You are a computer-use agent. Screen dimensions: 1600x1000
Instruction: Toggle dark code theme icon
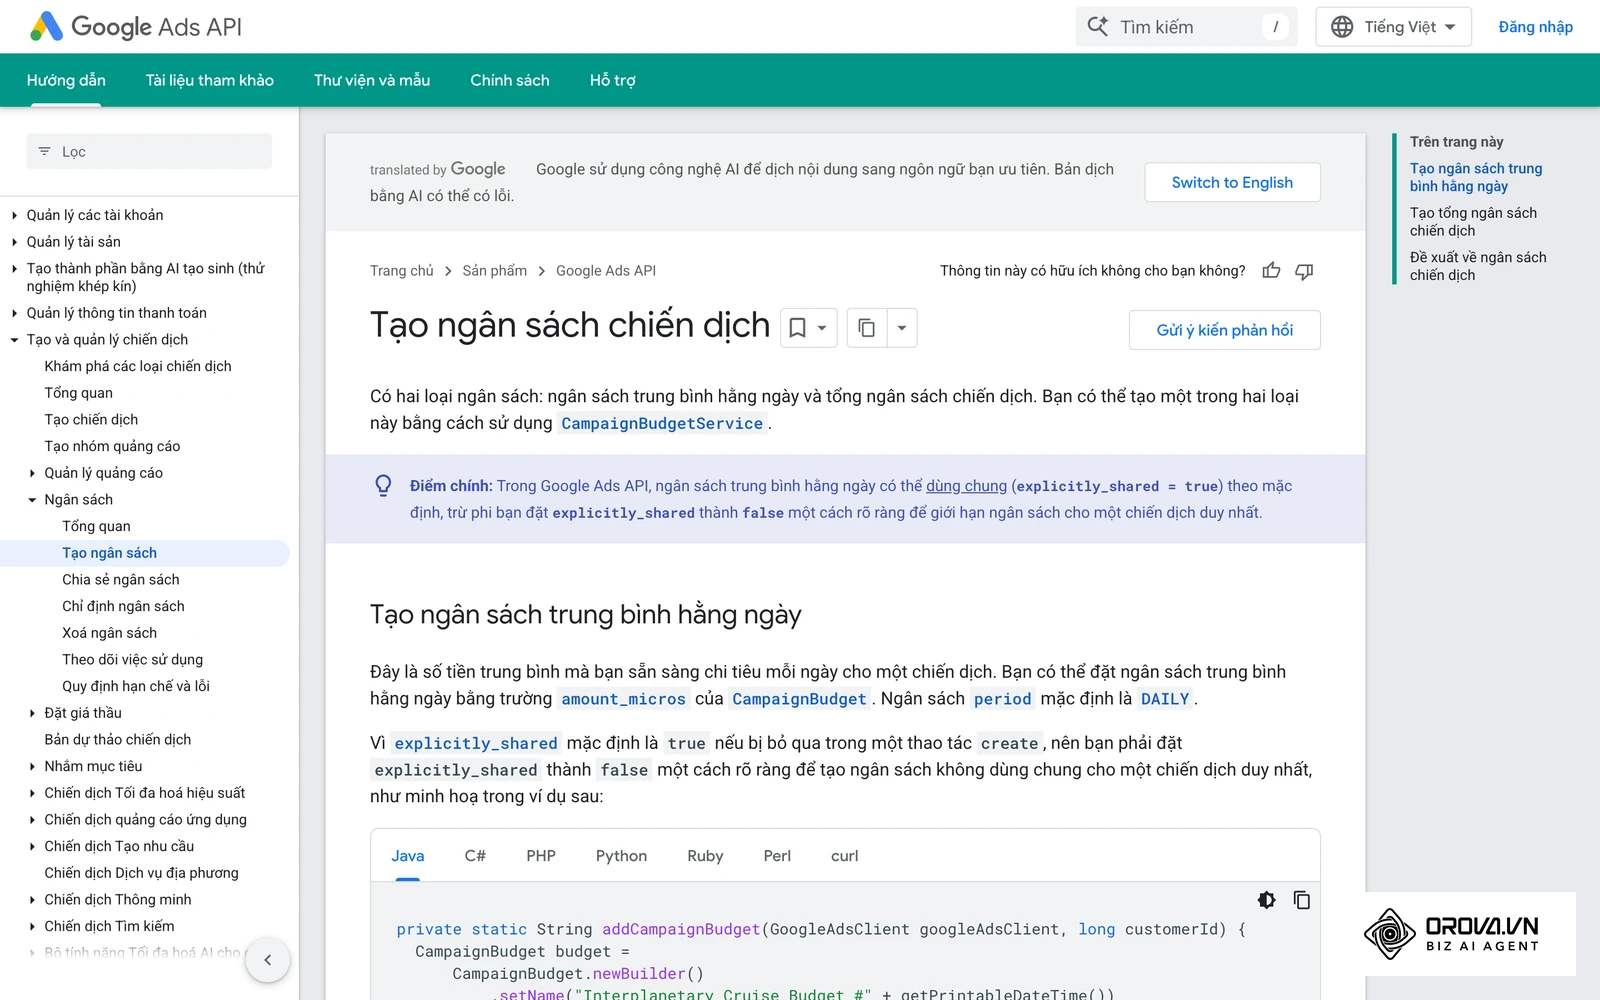click(x=1266, y=900)
